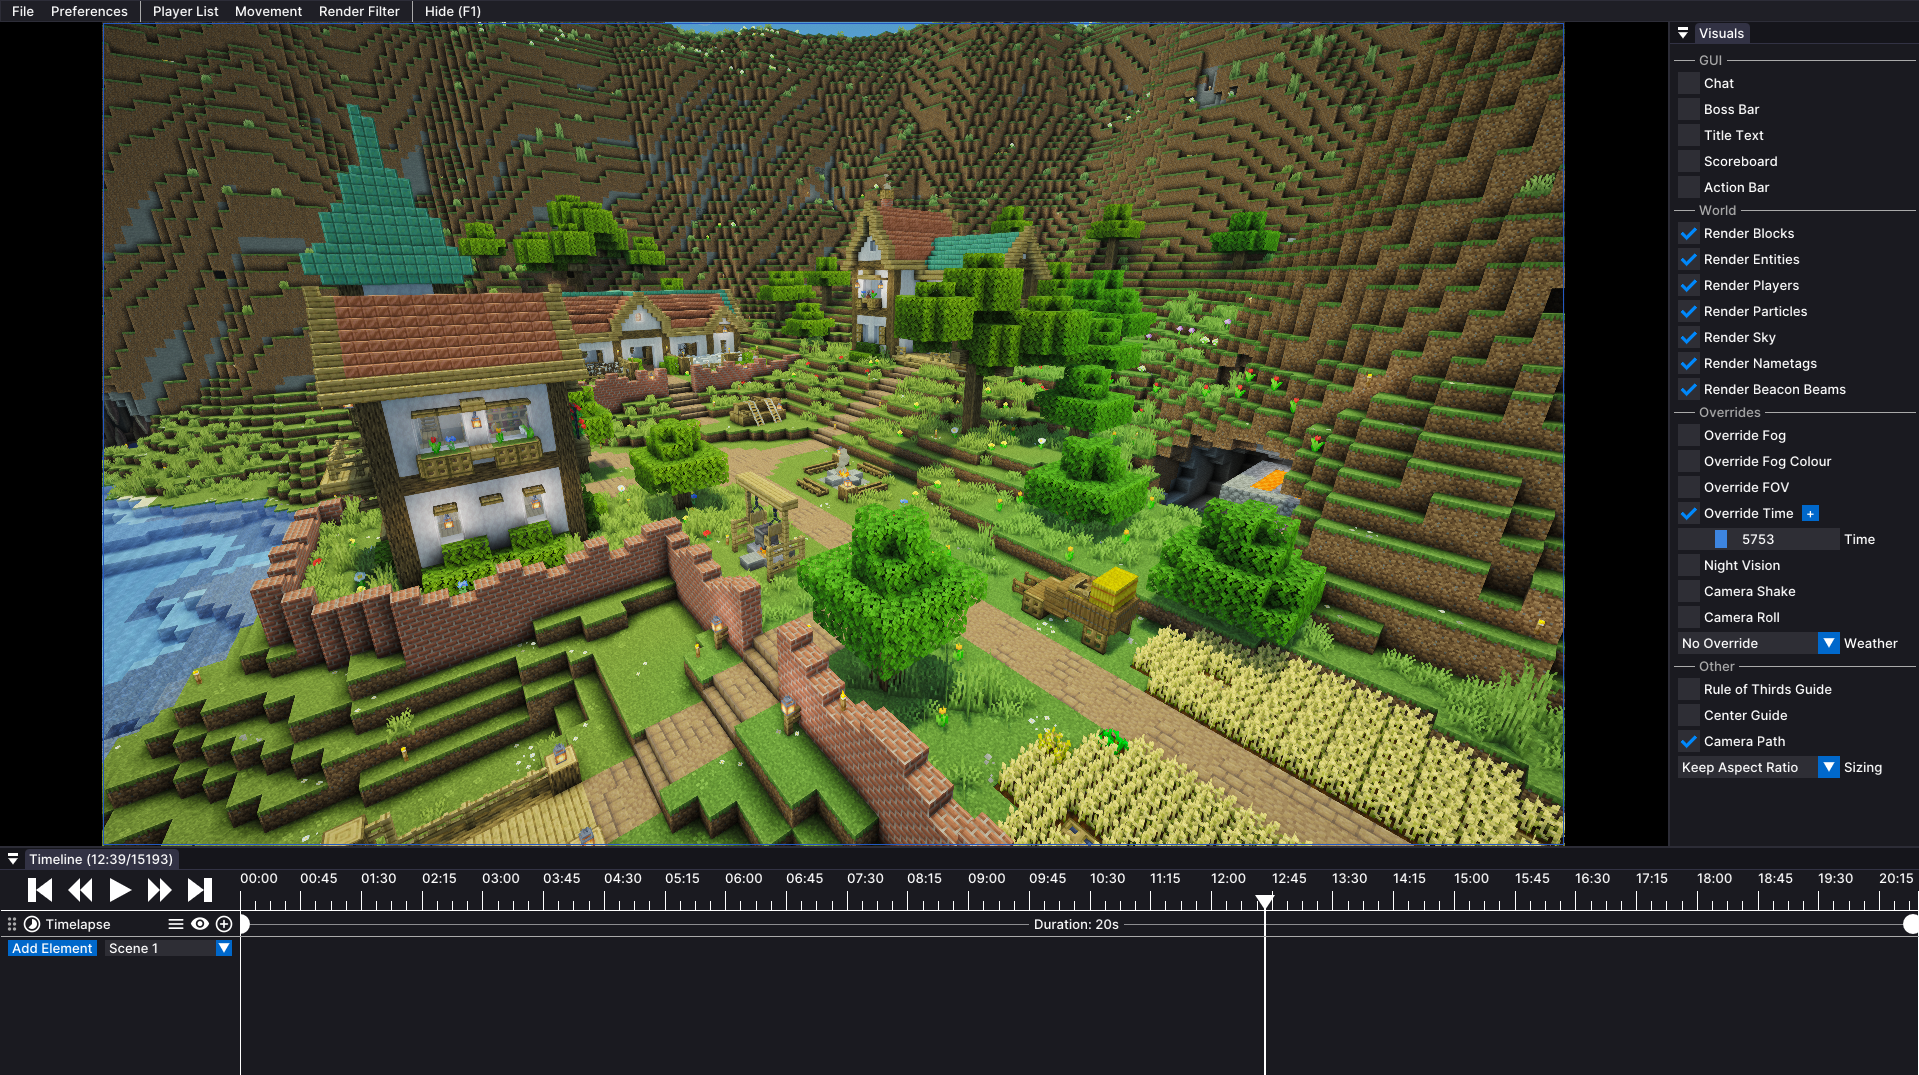Click the 06:00 mark on the timeline ruler
1919x1075 pixels.
coord(744,878)
